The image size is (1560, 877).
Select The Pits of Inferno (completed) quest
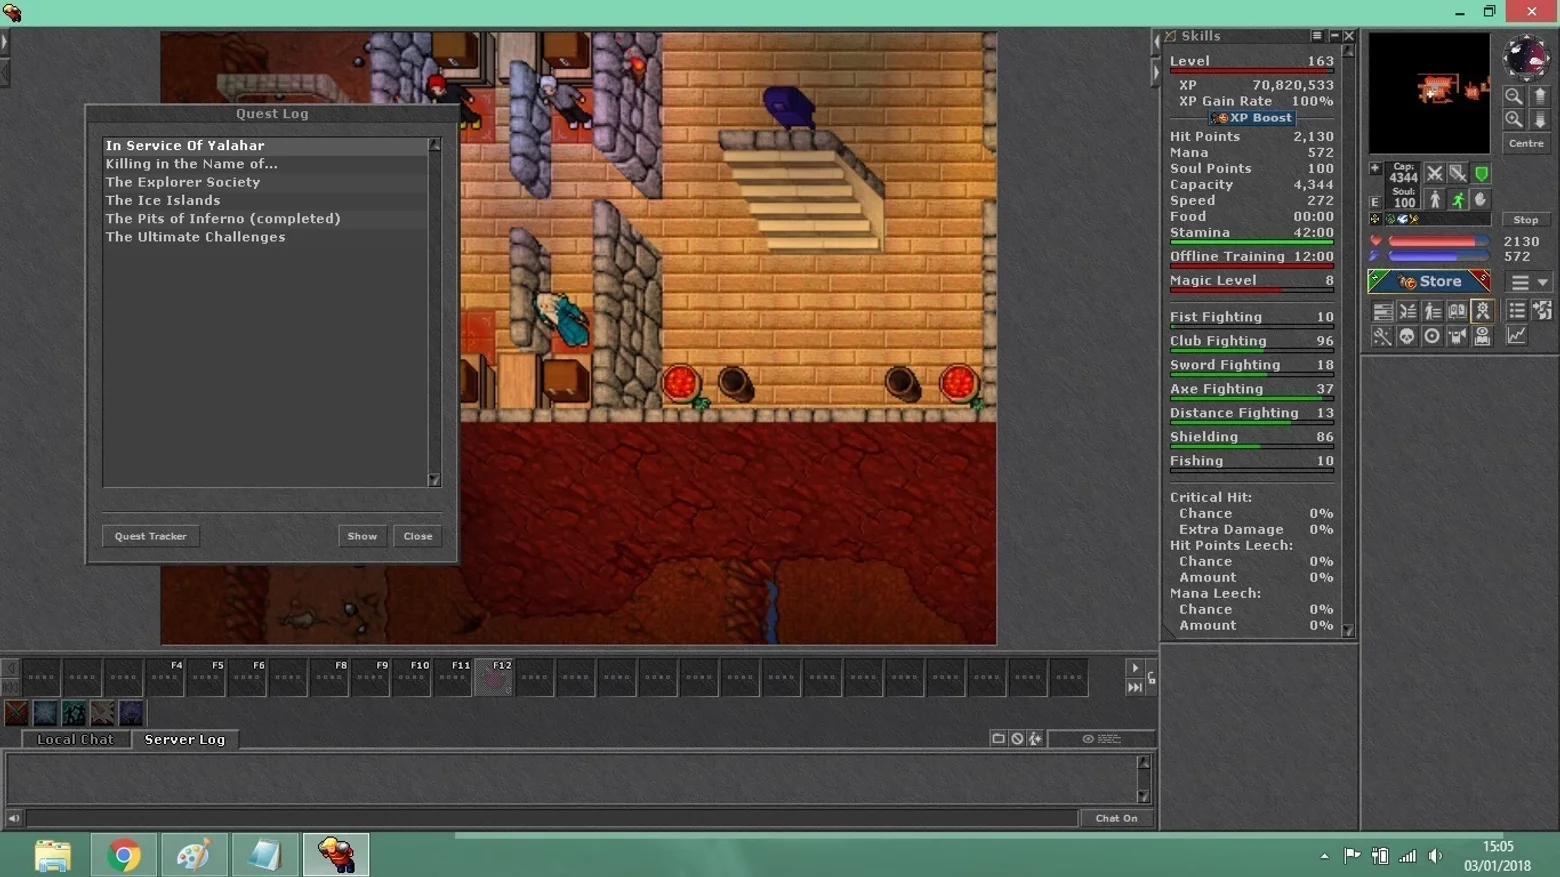click(x=265, y=218)
